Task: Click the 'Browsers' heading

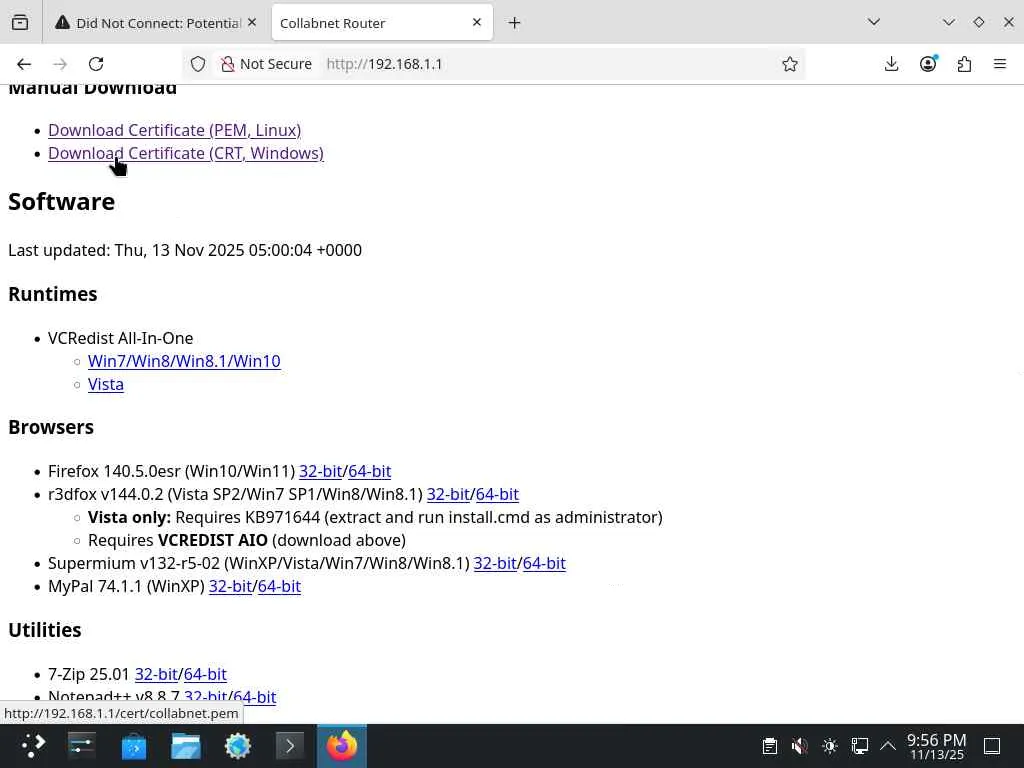Action: [x=51, y=427]
